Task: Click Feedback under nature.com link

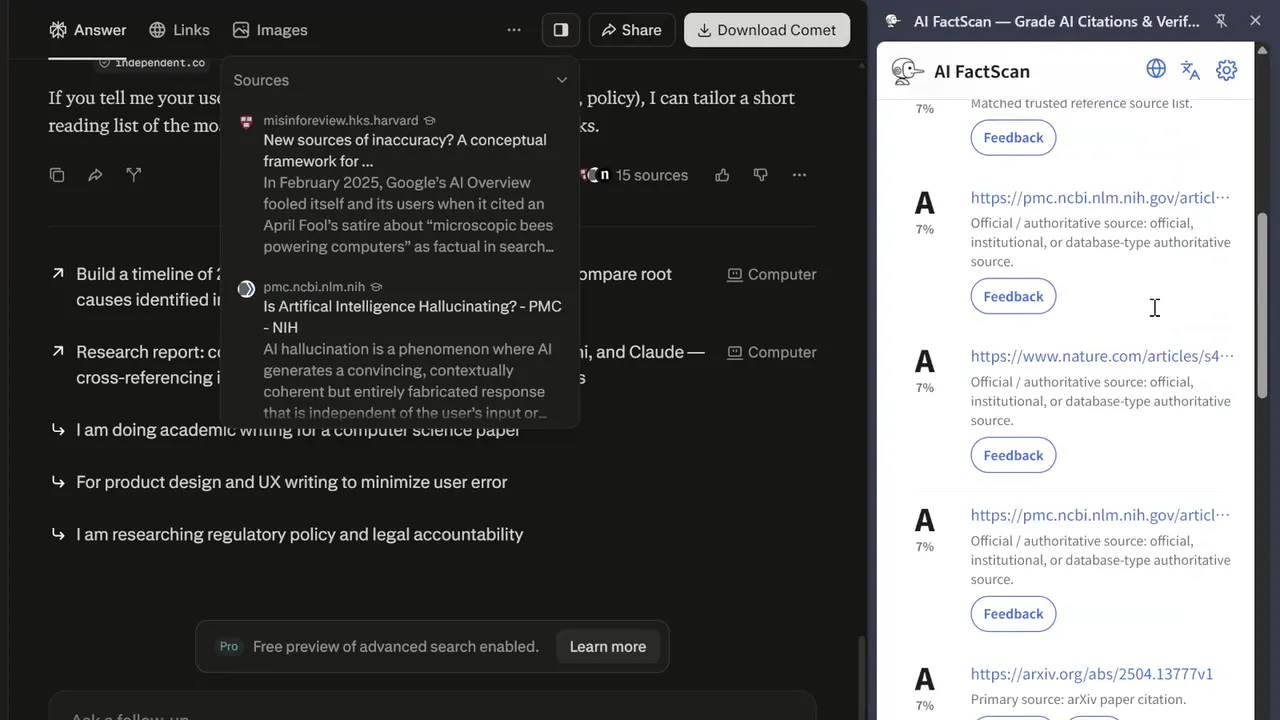Action: click(1013, 455)
